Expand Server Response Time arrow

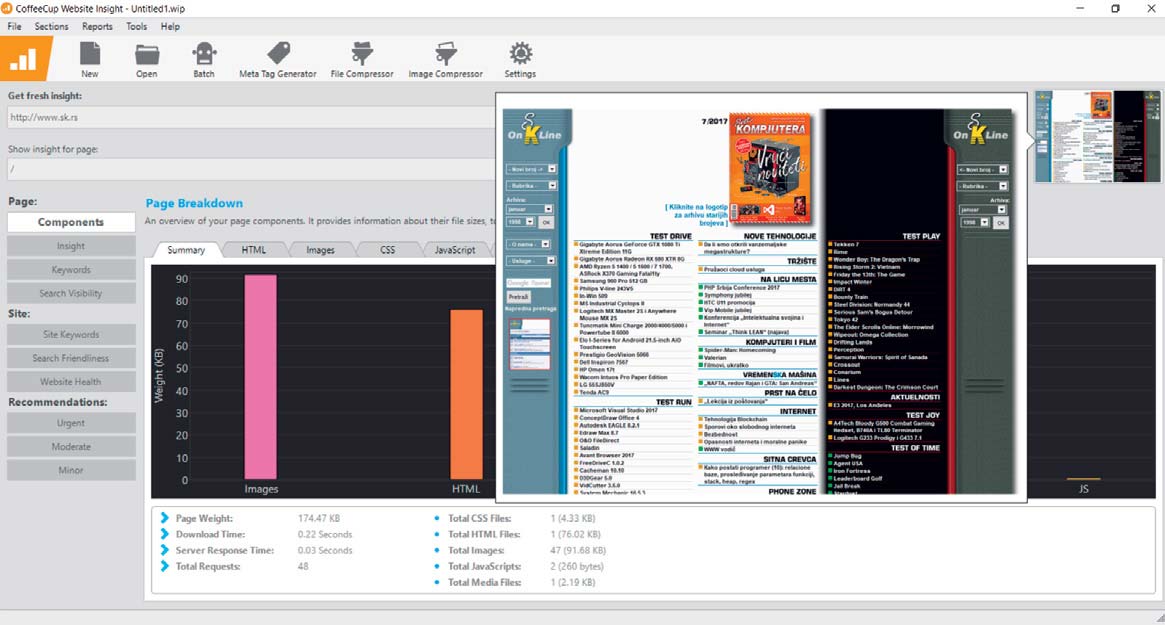(x=164, y=550)
